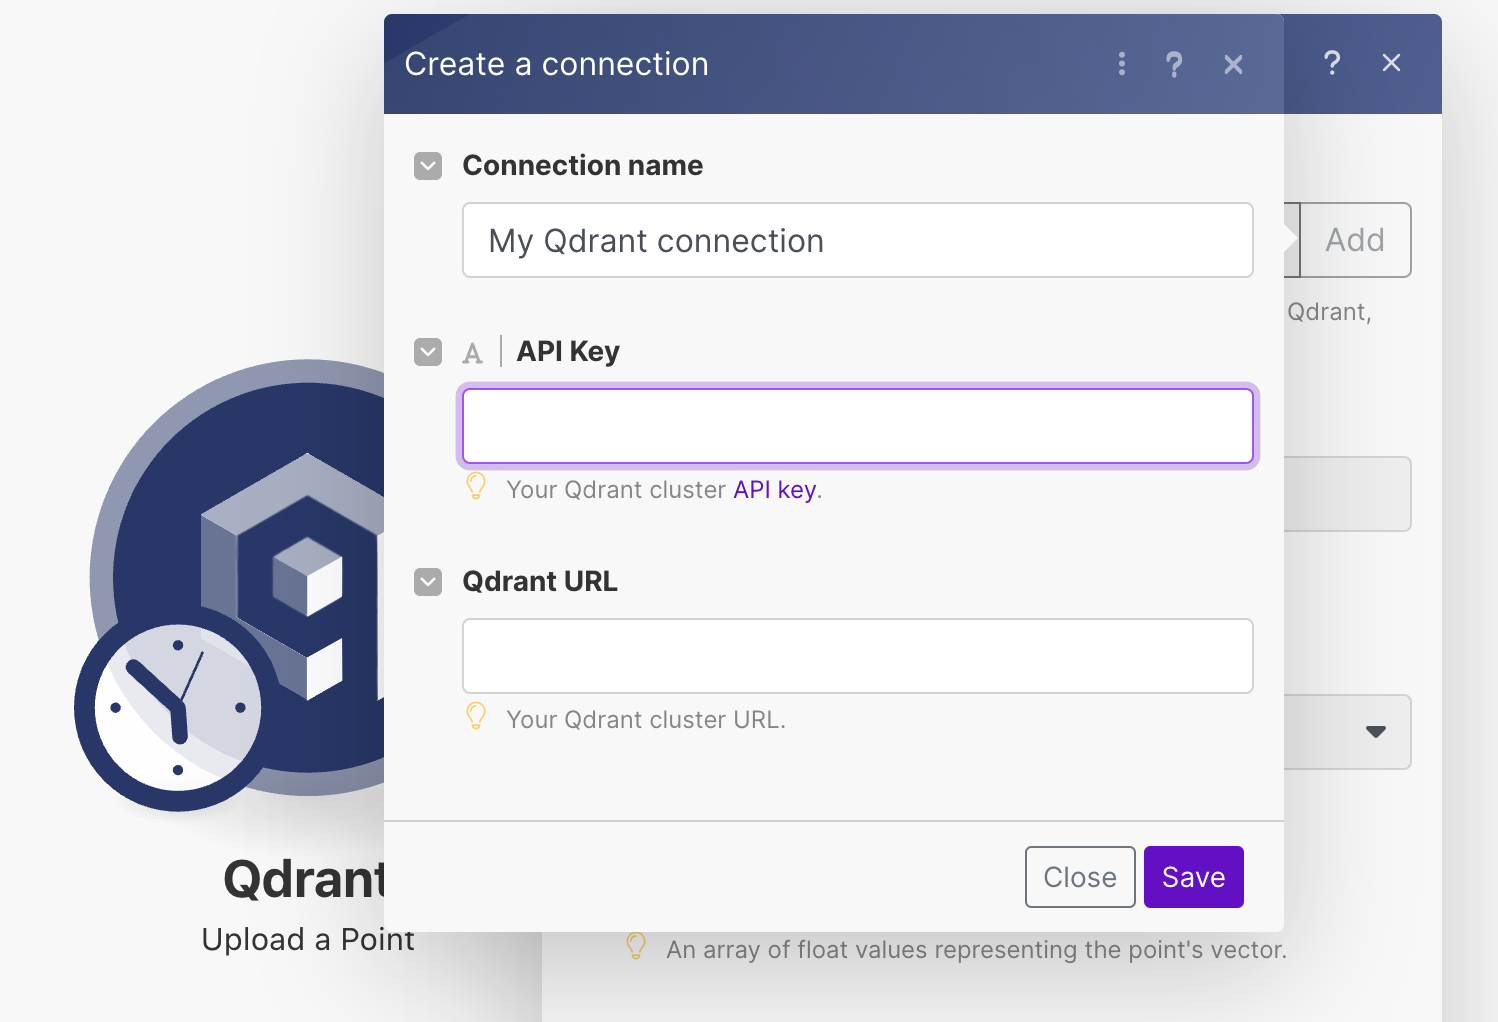
Task: Save the Qdrant connection
Action: point(1193,877)
